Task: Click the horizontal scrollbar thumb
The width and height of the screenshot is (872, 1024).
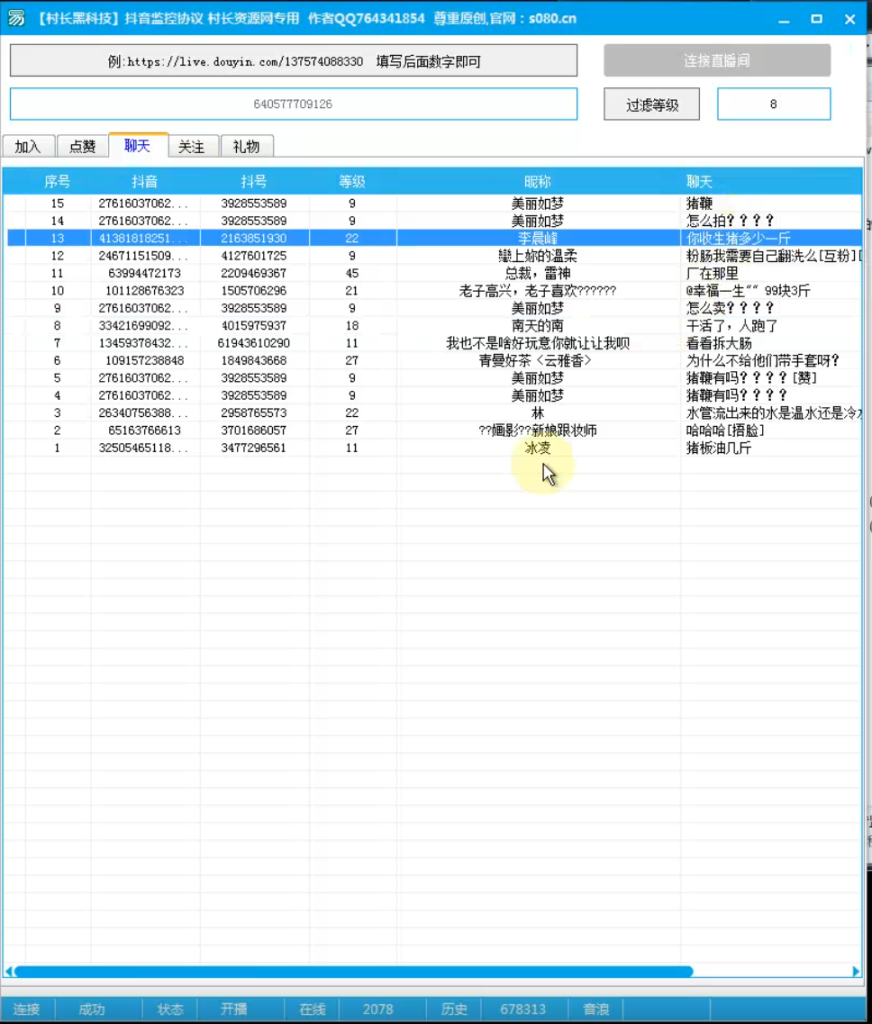Action: 353,971
